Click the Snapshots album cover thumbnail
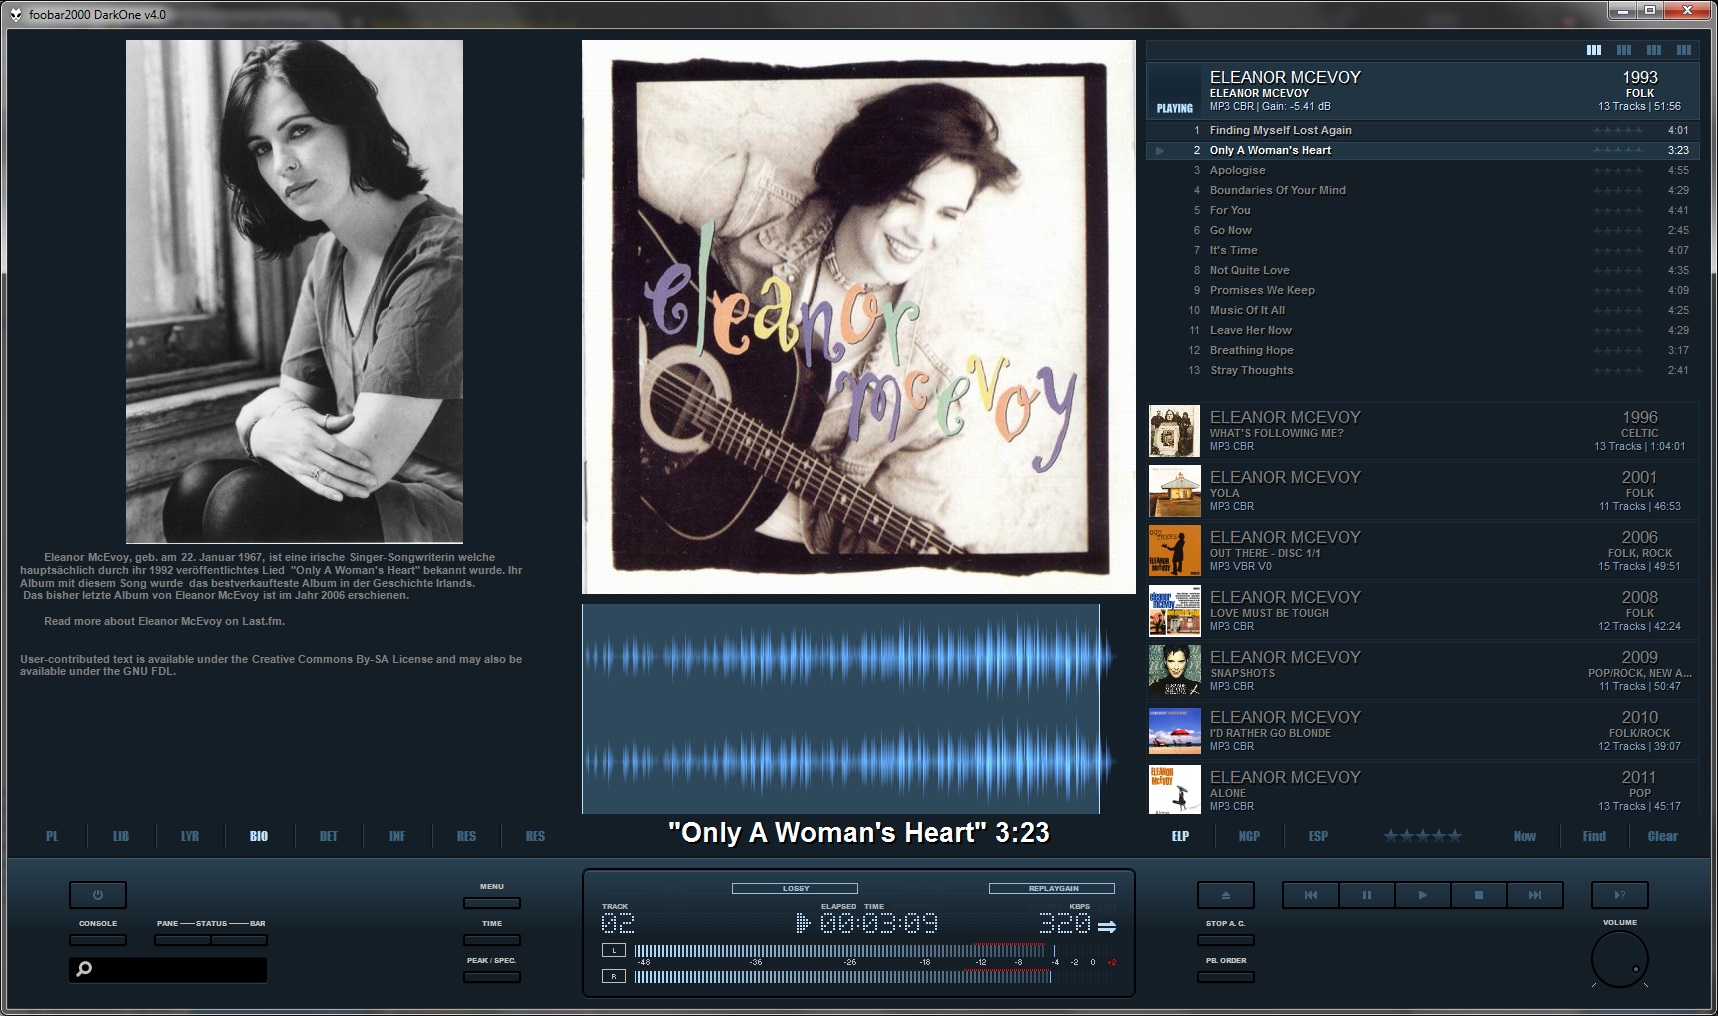Image resolution: width=1718 pixels, height=1016 pixels. [1174, 671]
